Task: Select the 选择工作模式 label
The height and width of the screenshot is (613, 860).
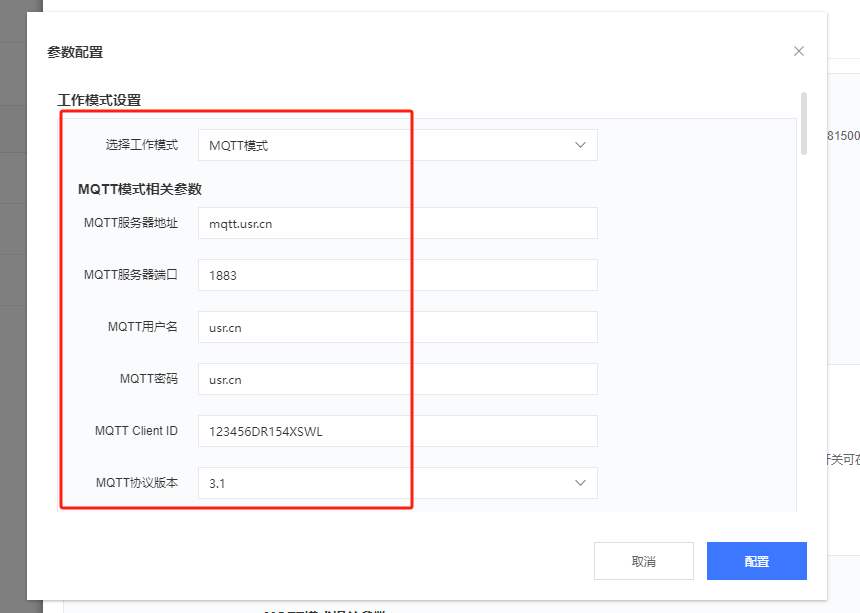Action: 142,145
